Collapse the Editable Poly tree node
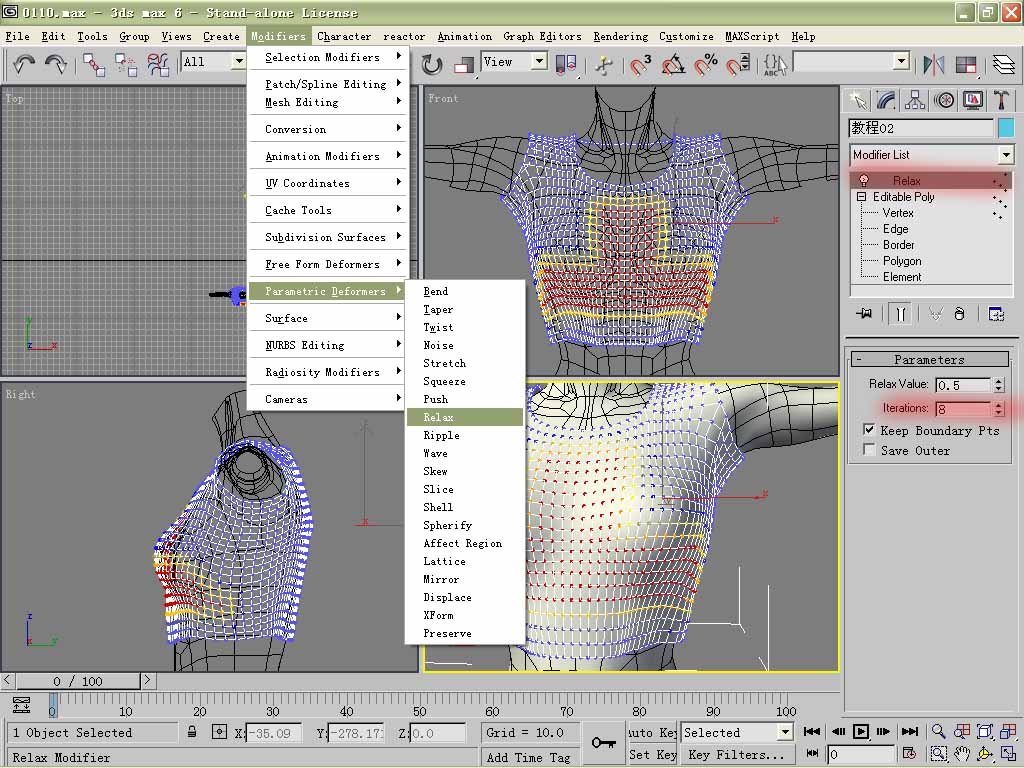 coord(861,197)
